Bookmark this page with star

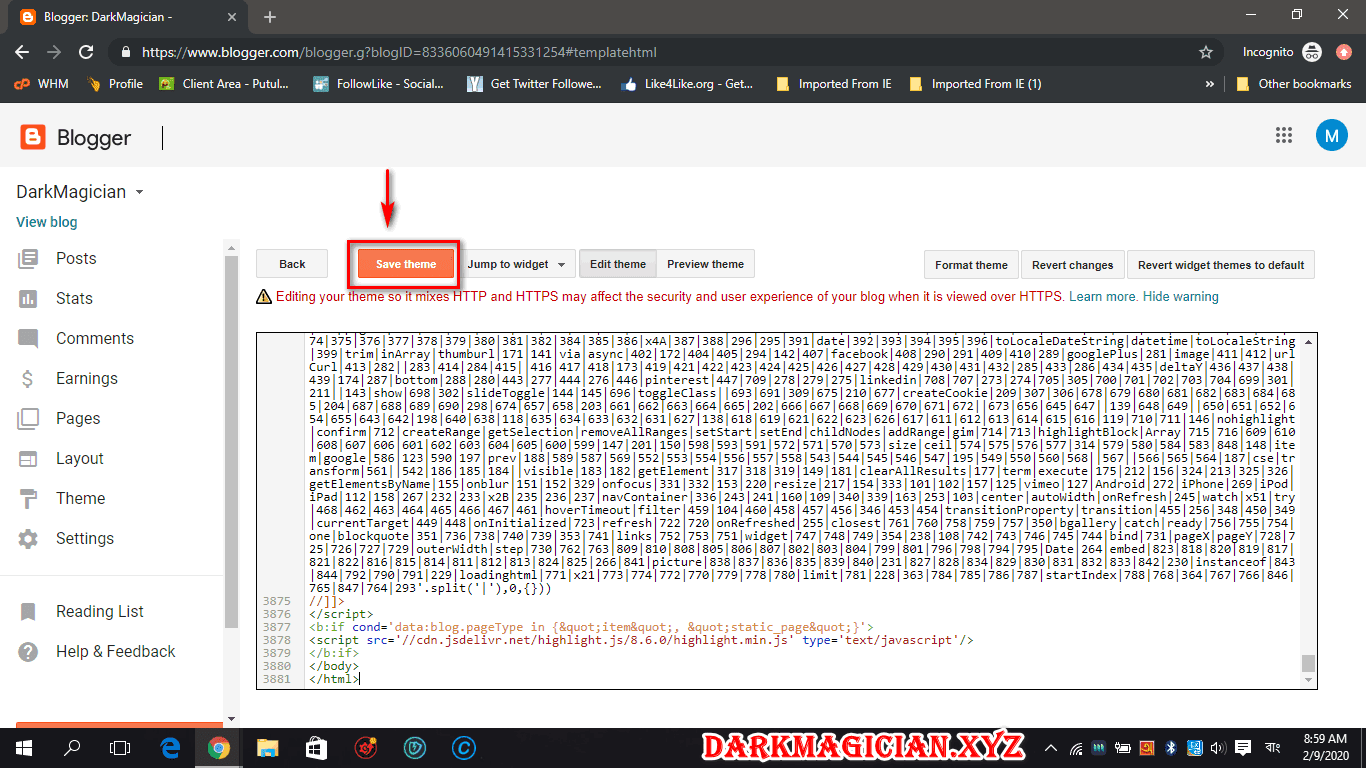pos(1206,52)
